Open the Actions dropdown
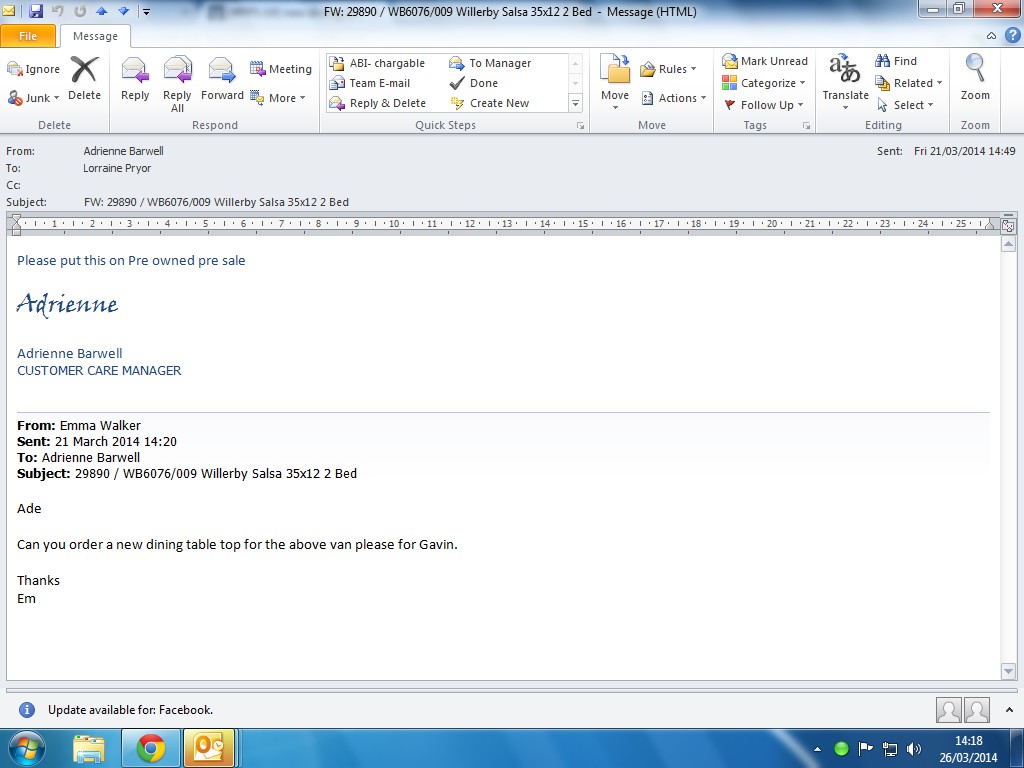The width and height of the screenshot is (1024, 768). (673, 98)
